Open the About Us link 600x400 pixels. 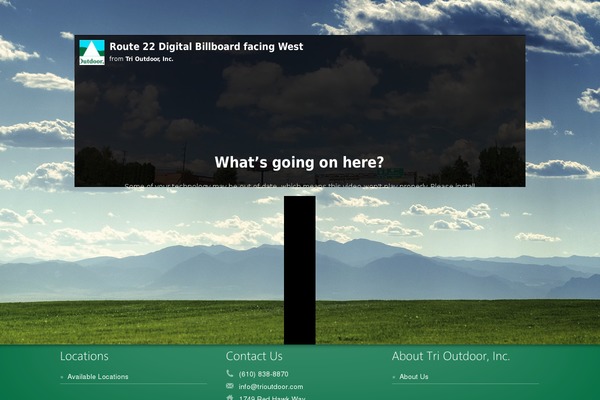pyautogui.click(x=414, y=377)
